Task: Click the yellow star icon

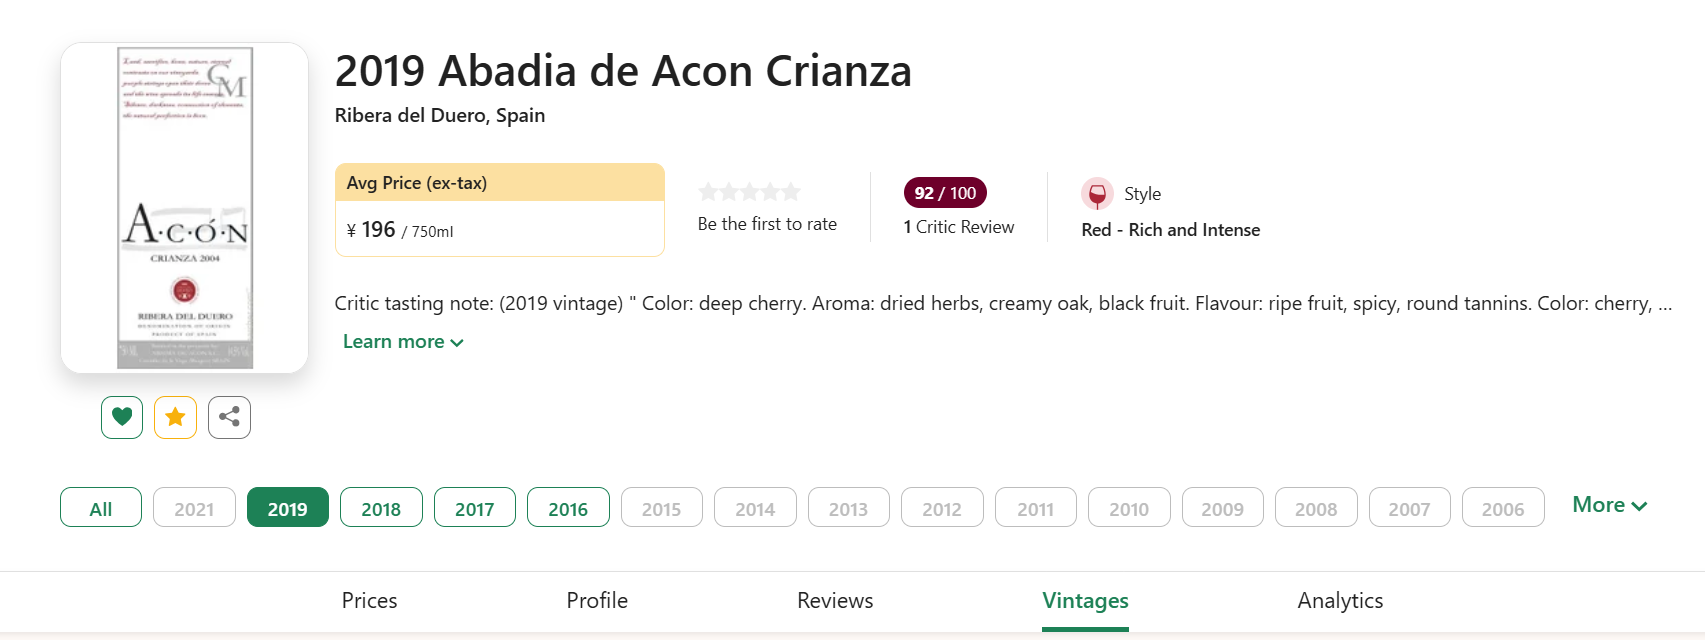Action: [x=175, y=417]
